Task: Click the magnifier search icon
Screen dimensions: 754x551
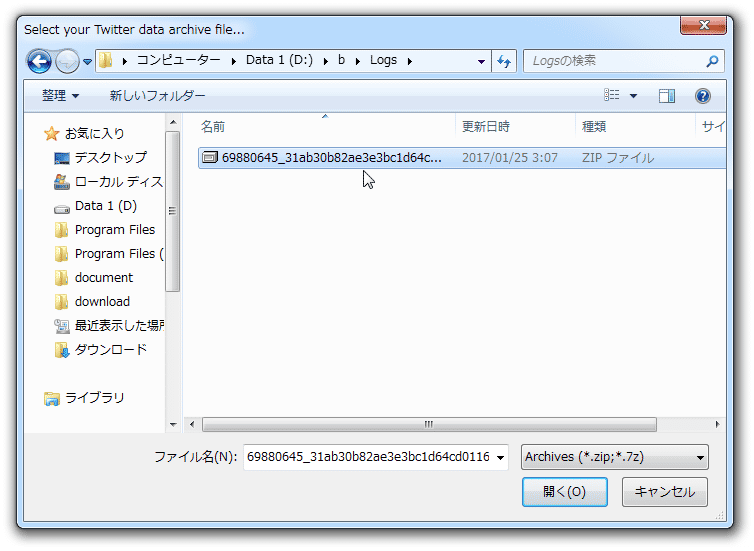Action: [x=713, y=61]
